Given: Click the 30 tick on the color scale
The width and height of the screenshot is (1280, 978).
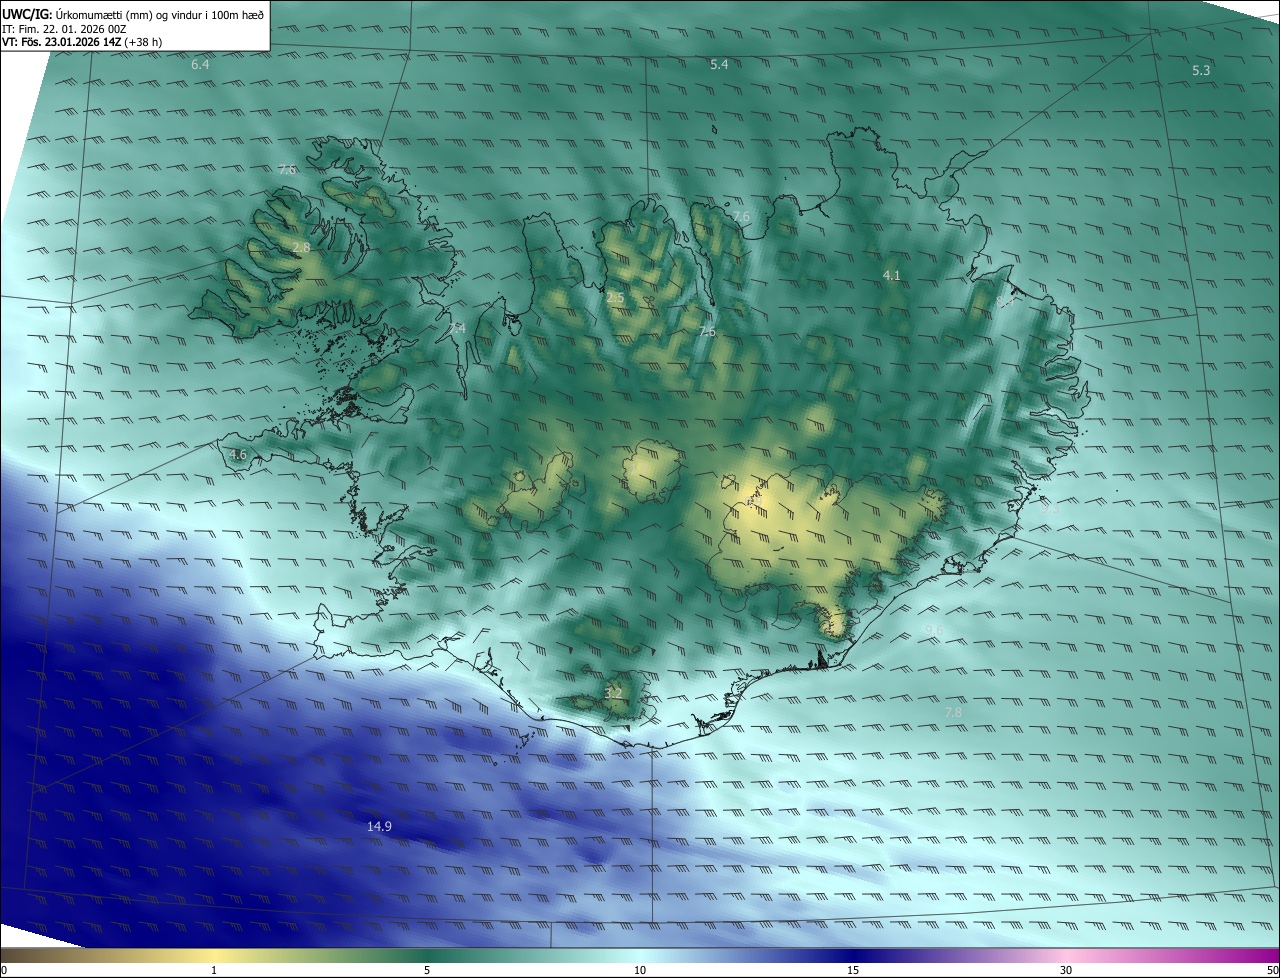Looking at the screenshot, I should [x=1066, y=970].
